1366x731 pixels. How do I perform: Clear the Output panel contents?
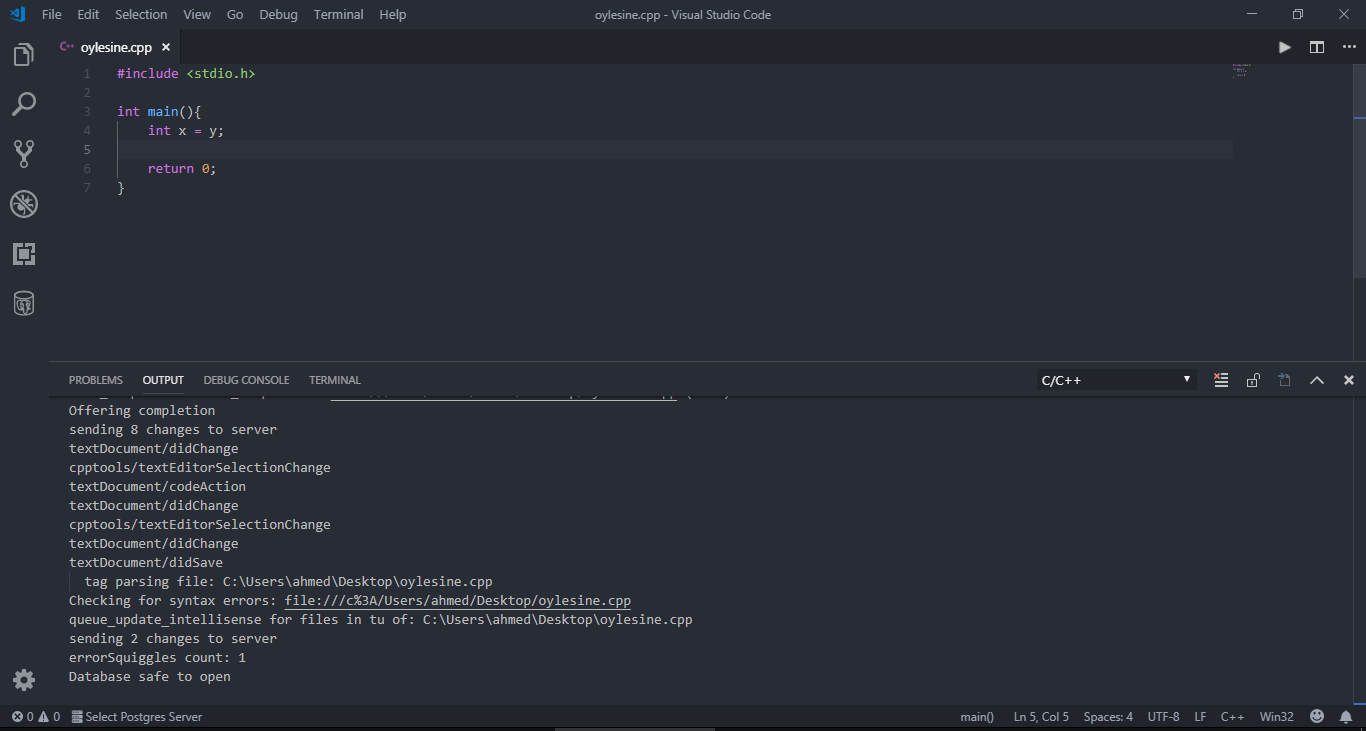(1221, 380)
